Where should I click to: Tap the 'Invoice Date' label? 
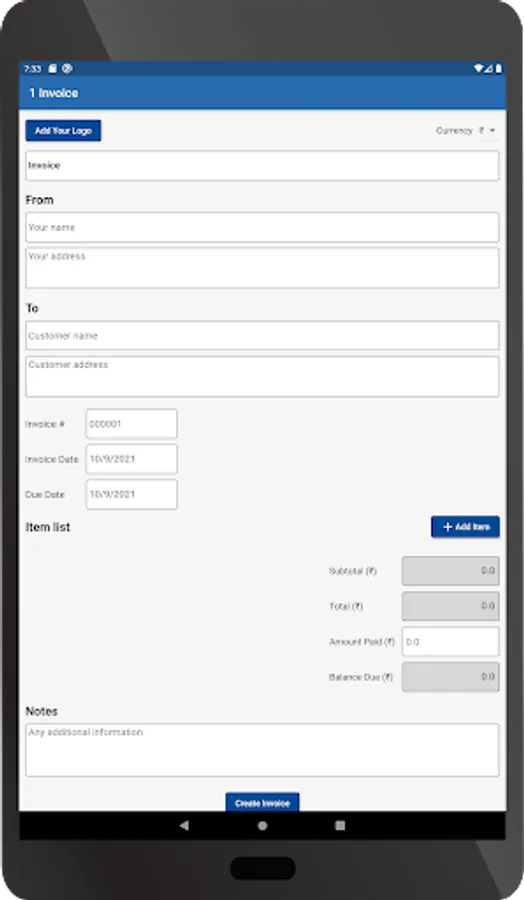point(52,459)
